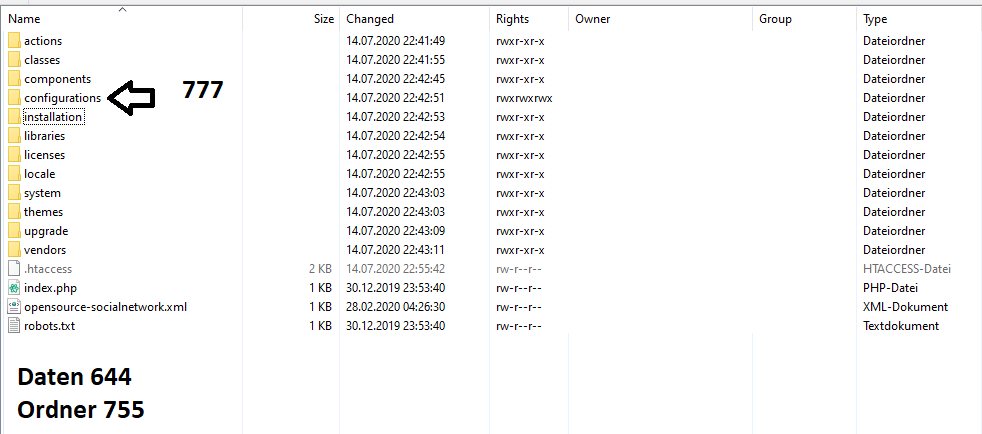
Task: Click the configurations folder icon
Action: tap(14, 98)
